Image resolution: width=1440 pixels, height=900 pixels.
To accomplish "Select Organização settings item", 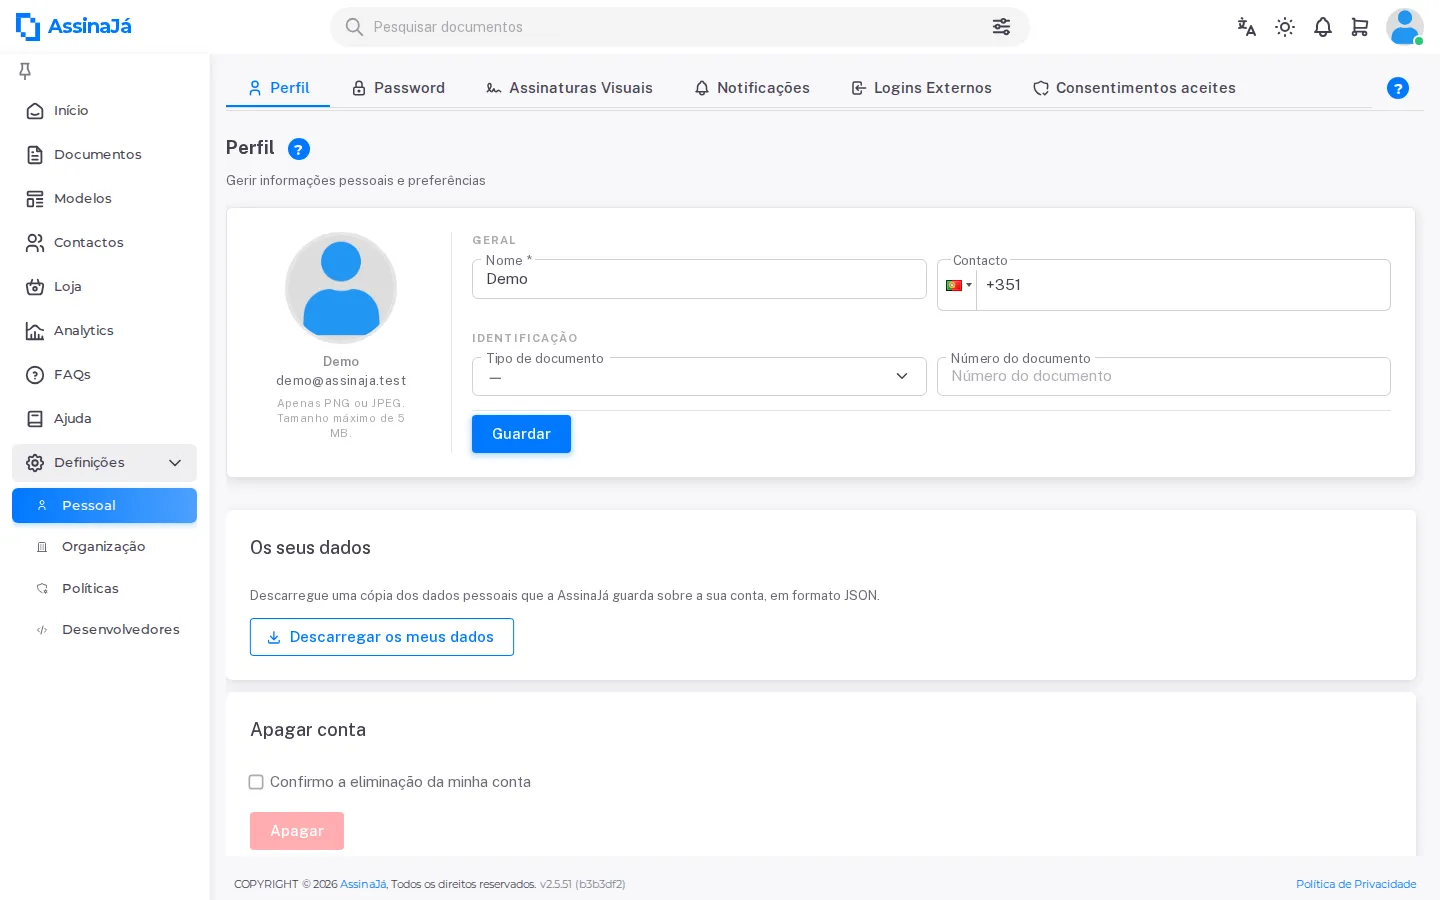I will (x=104, y=547).
